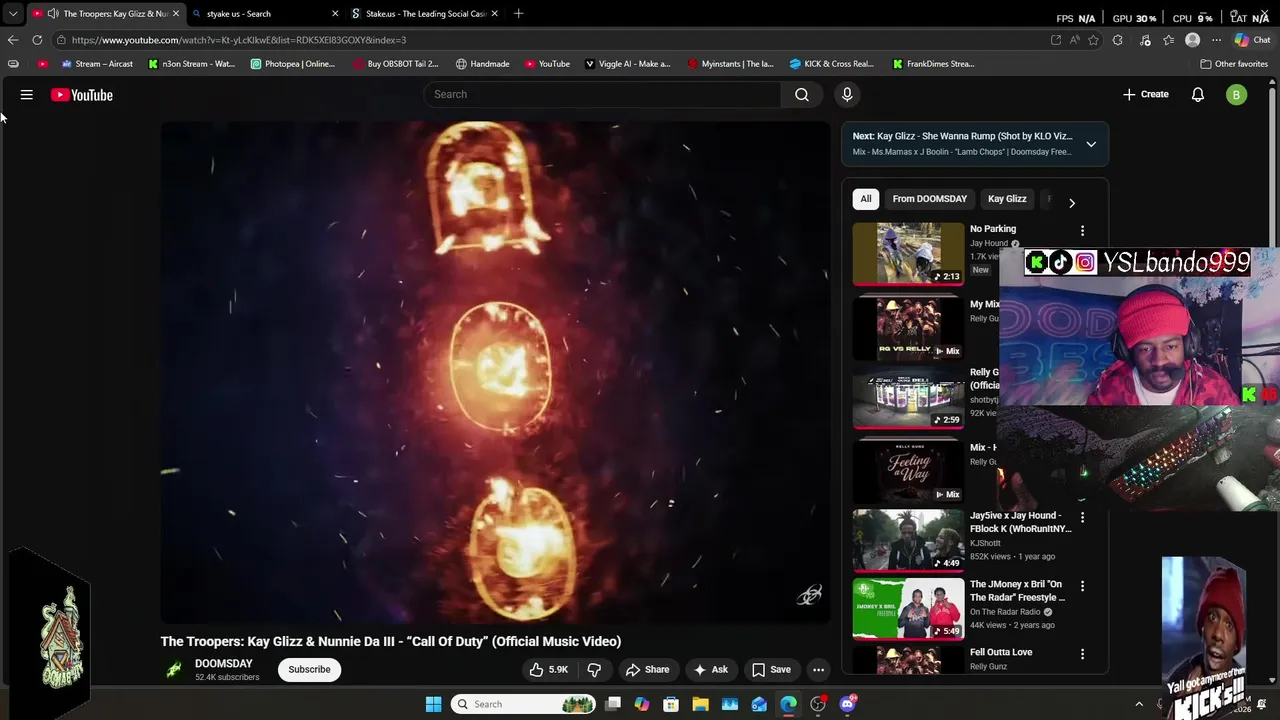Open Viggle AI bookmark
The width and height of the screenshot is (1280, 720).
(627, 64)
